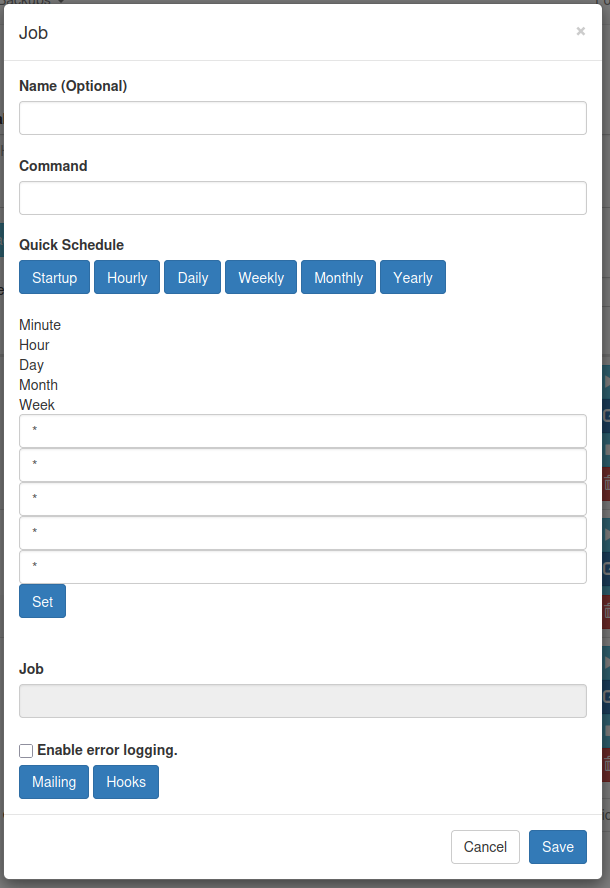
Task: Open the Mailing settings
Action: (54, 754)
